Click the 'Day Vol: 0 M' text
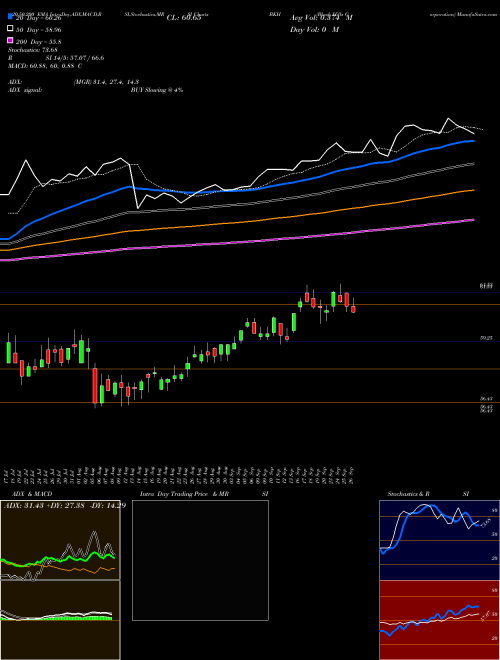The width and height of the screenshot is (500, 660). coord(314,29)
